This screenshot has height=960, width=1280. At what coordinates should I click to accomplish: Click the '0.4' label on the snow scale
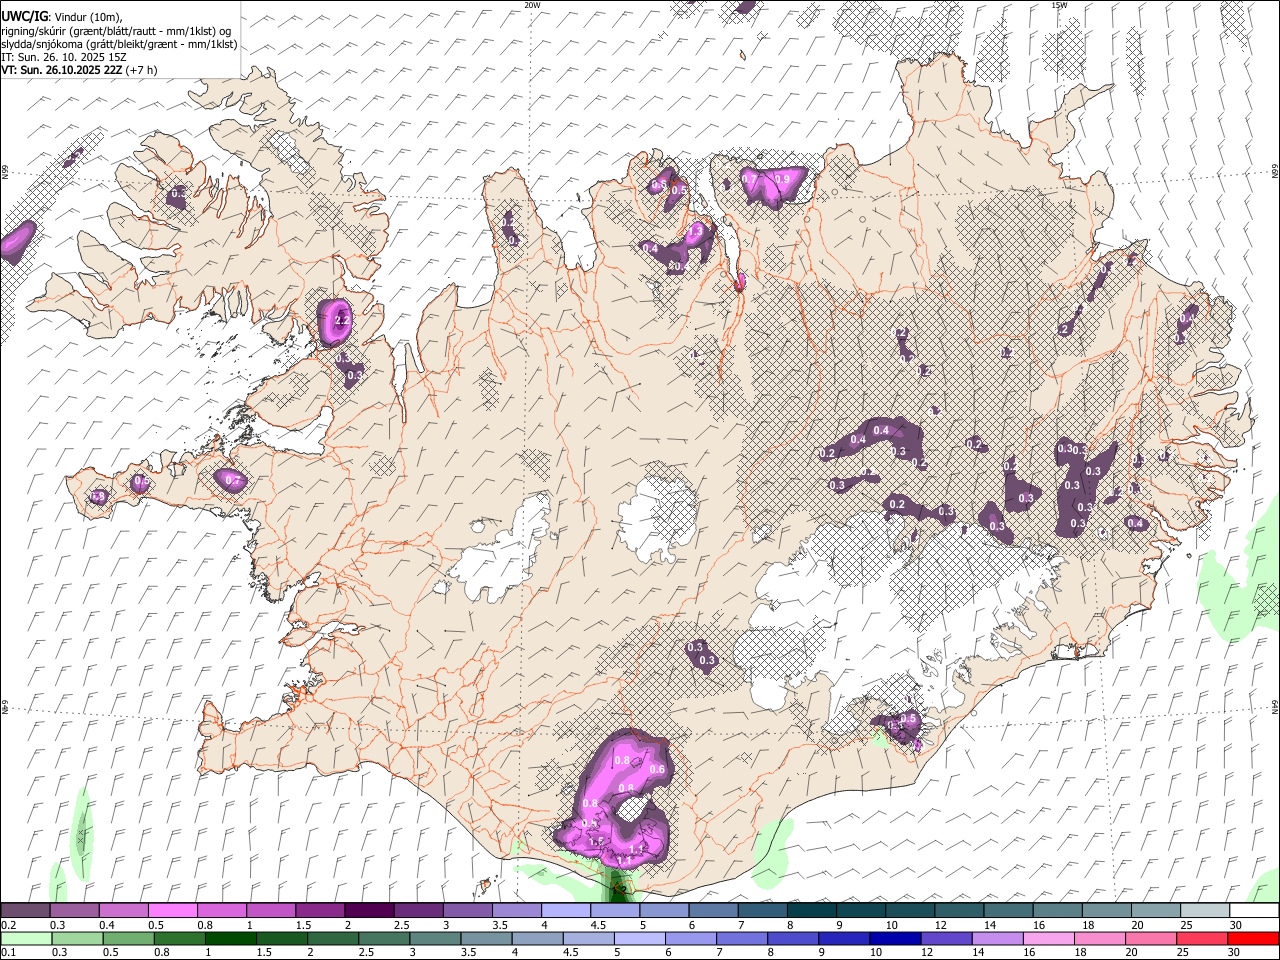click(106, 925)
